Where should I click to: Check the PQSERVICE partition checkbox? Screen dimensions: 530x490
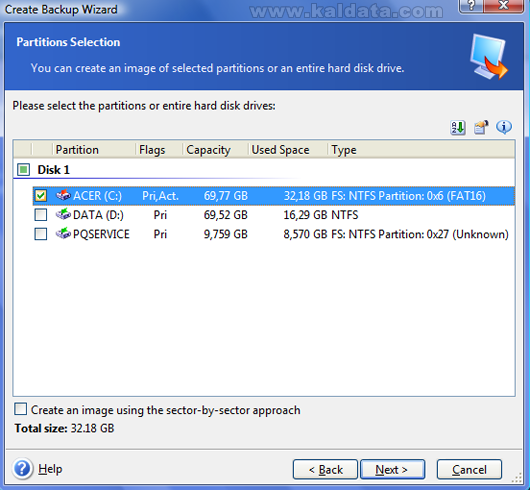(41, 234)
